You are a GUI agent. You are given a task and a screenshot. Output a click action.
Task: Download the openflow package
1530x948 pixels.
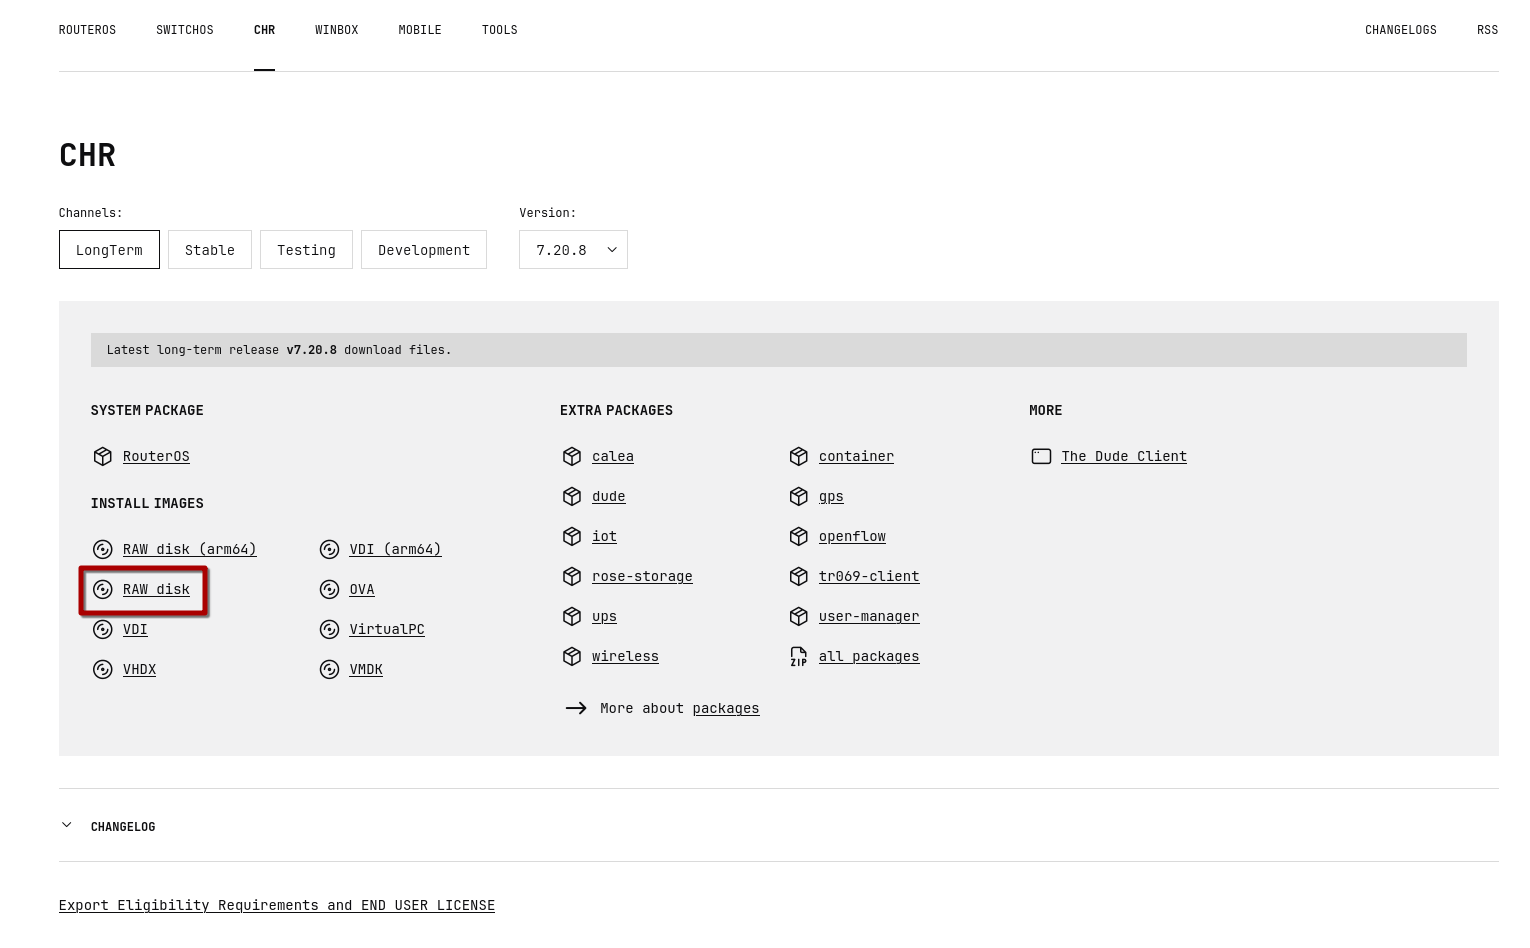852,536
